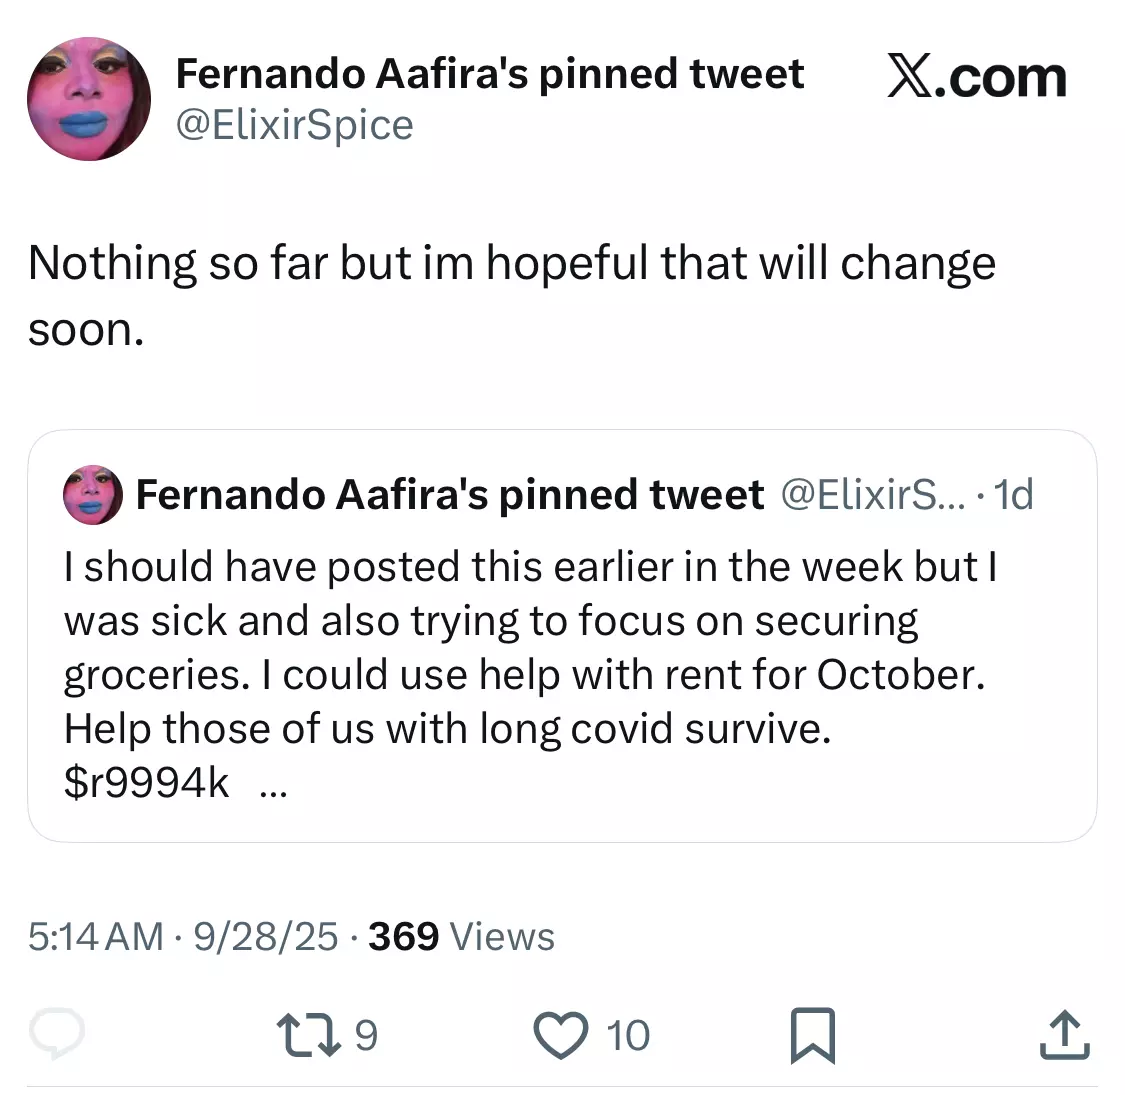The height and width of the screenshot is (1095, 1125).
Task: Open the large profile avatar
Action: click(x=89, y=99)
